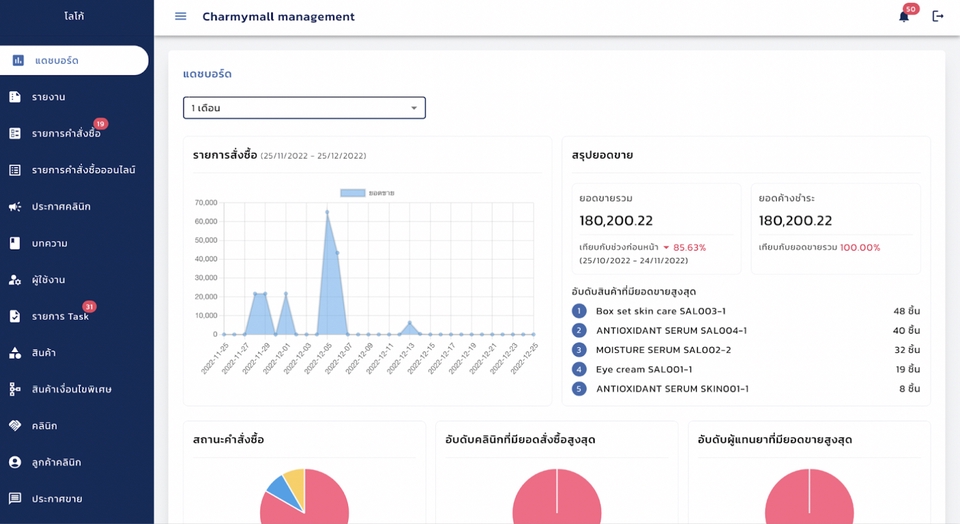Image resolution: width=960 pixels, height=524 pixels.
Task: Click MOISTURE SERUM SAL002-2 row
Action: (x=746, y=350)
